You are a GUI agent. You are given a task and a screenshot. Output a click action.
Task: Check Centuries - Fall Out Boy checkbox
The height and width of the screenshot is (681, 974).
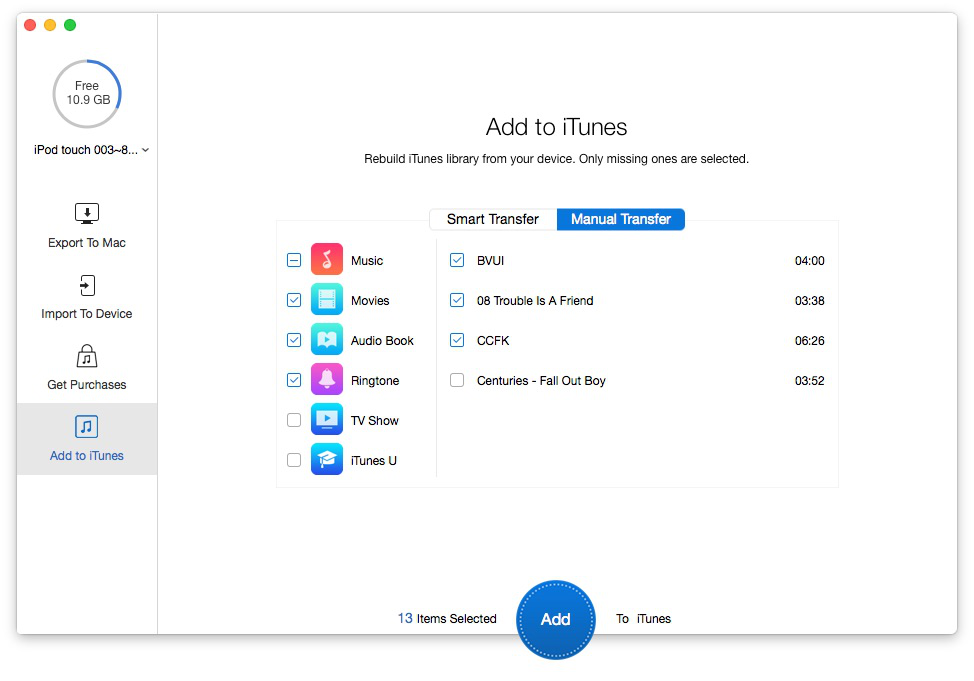click(457, 380)
